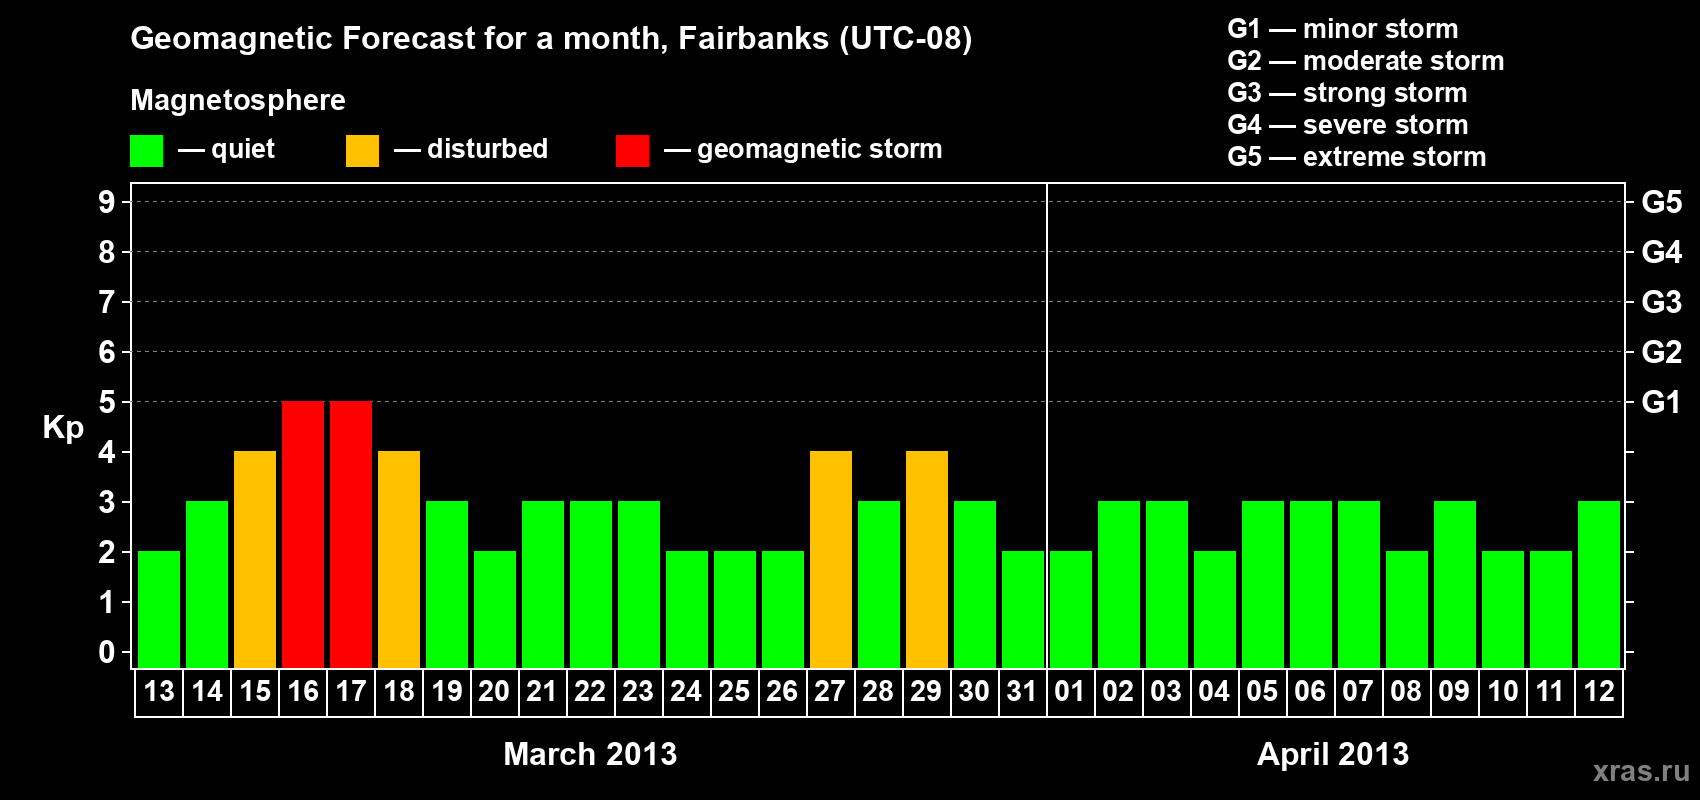Click the date label 02

coord(1118,692)
